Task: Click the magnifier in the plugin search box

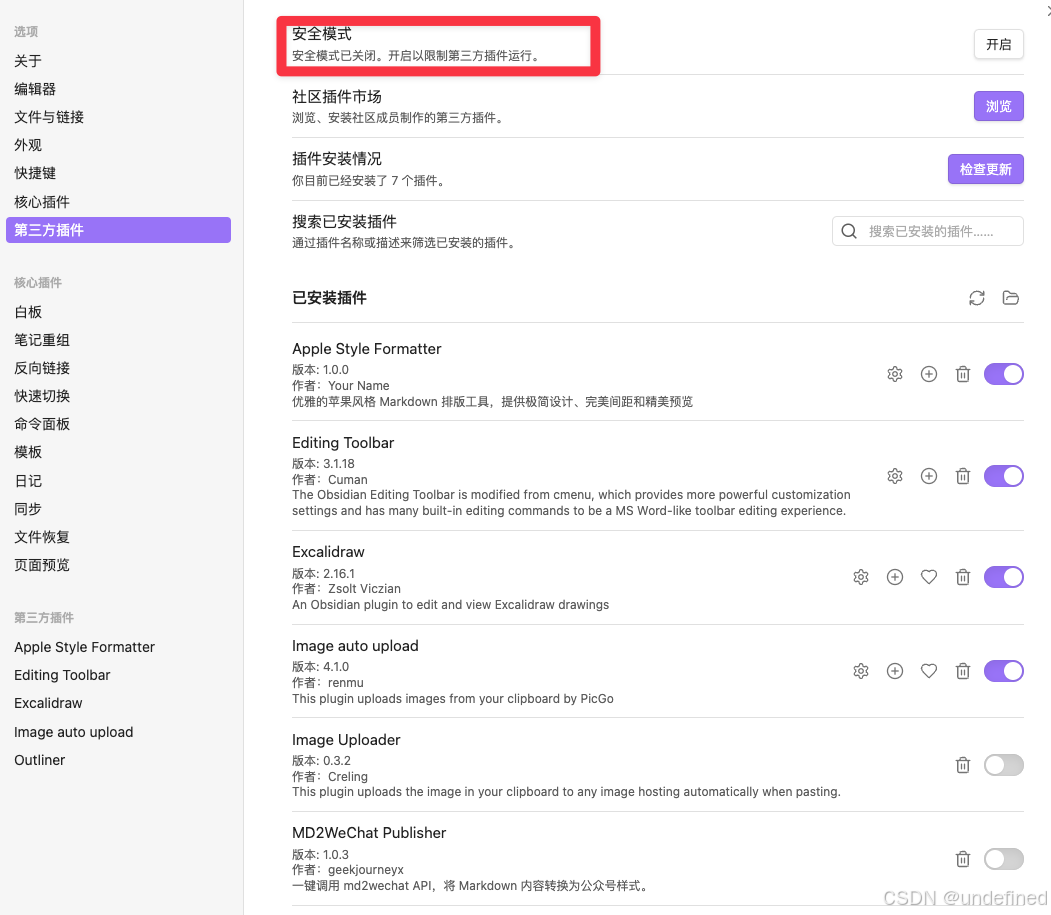Action: (849, 231)
